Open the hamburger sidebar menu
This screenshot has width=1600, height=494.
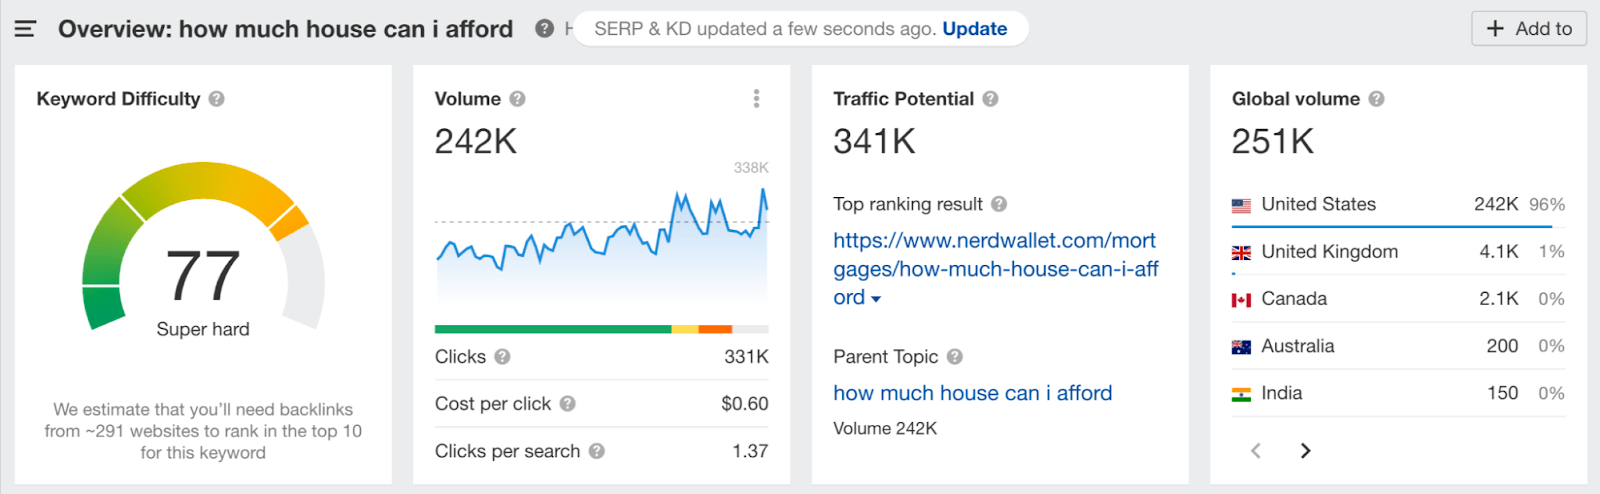click(x=25, y=29)
